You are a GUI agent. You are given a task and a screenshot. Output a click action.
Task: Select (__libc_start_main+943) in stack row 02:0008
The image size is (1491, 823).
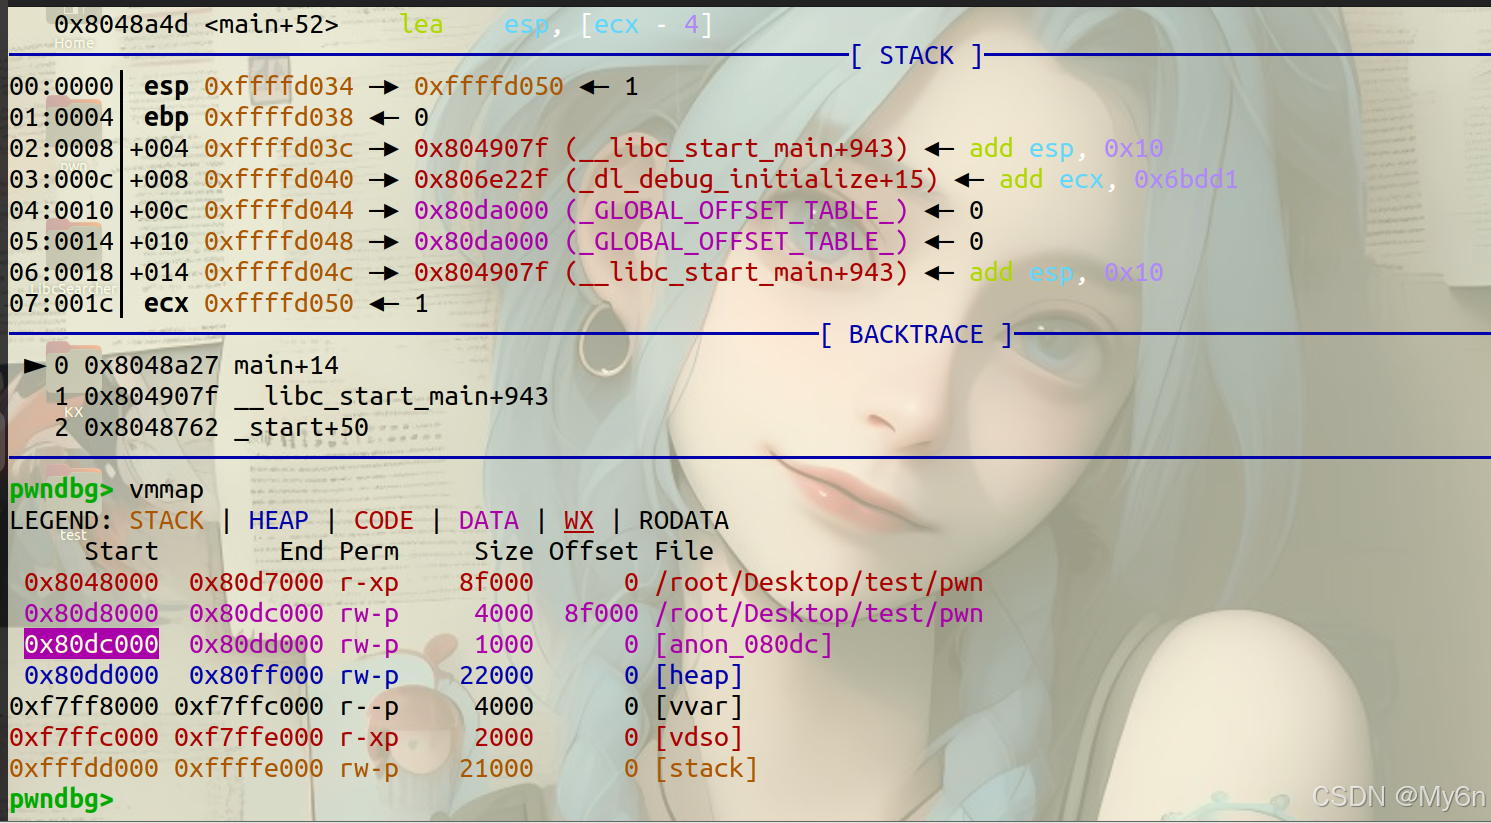[x=736, y=149]
